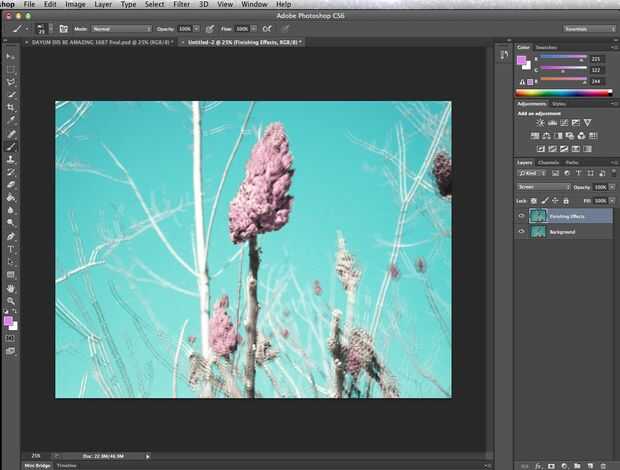Hide the Background layer
The height and width of the screenshot is (470, 620).
[521, 232]
